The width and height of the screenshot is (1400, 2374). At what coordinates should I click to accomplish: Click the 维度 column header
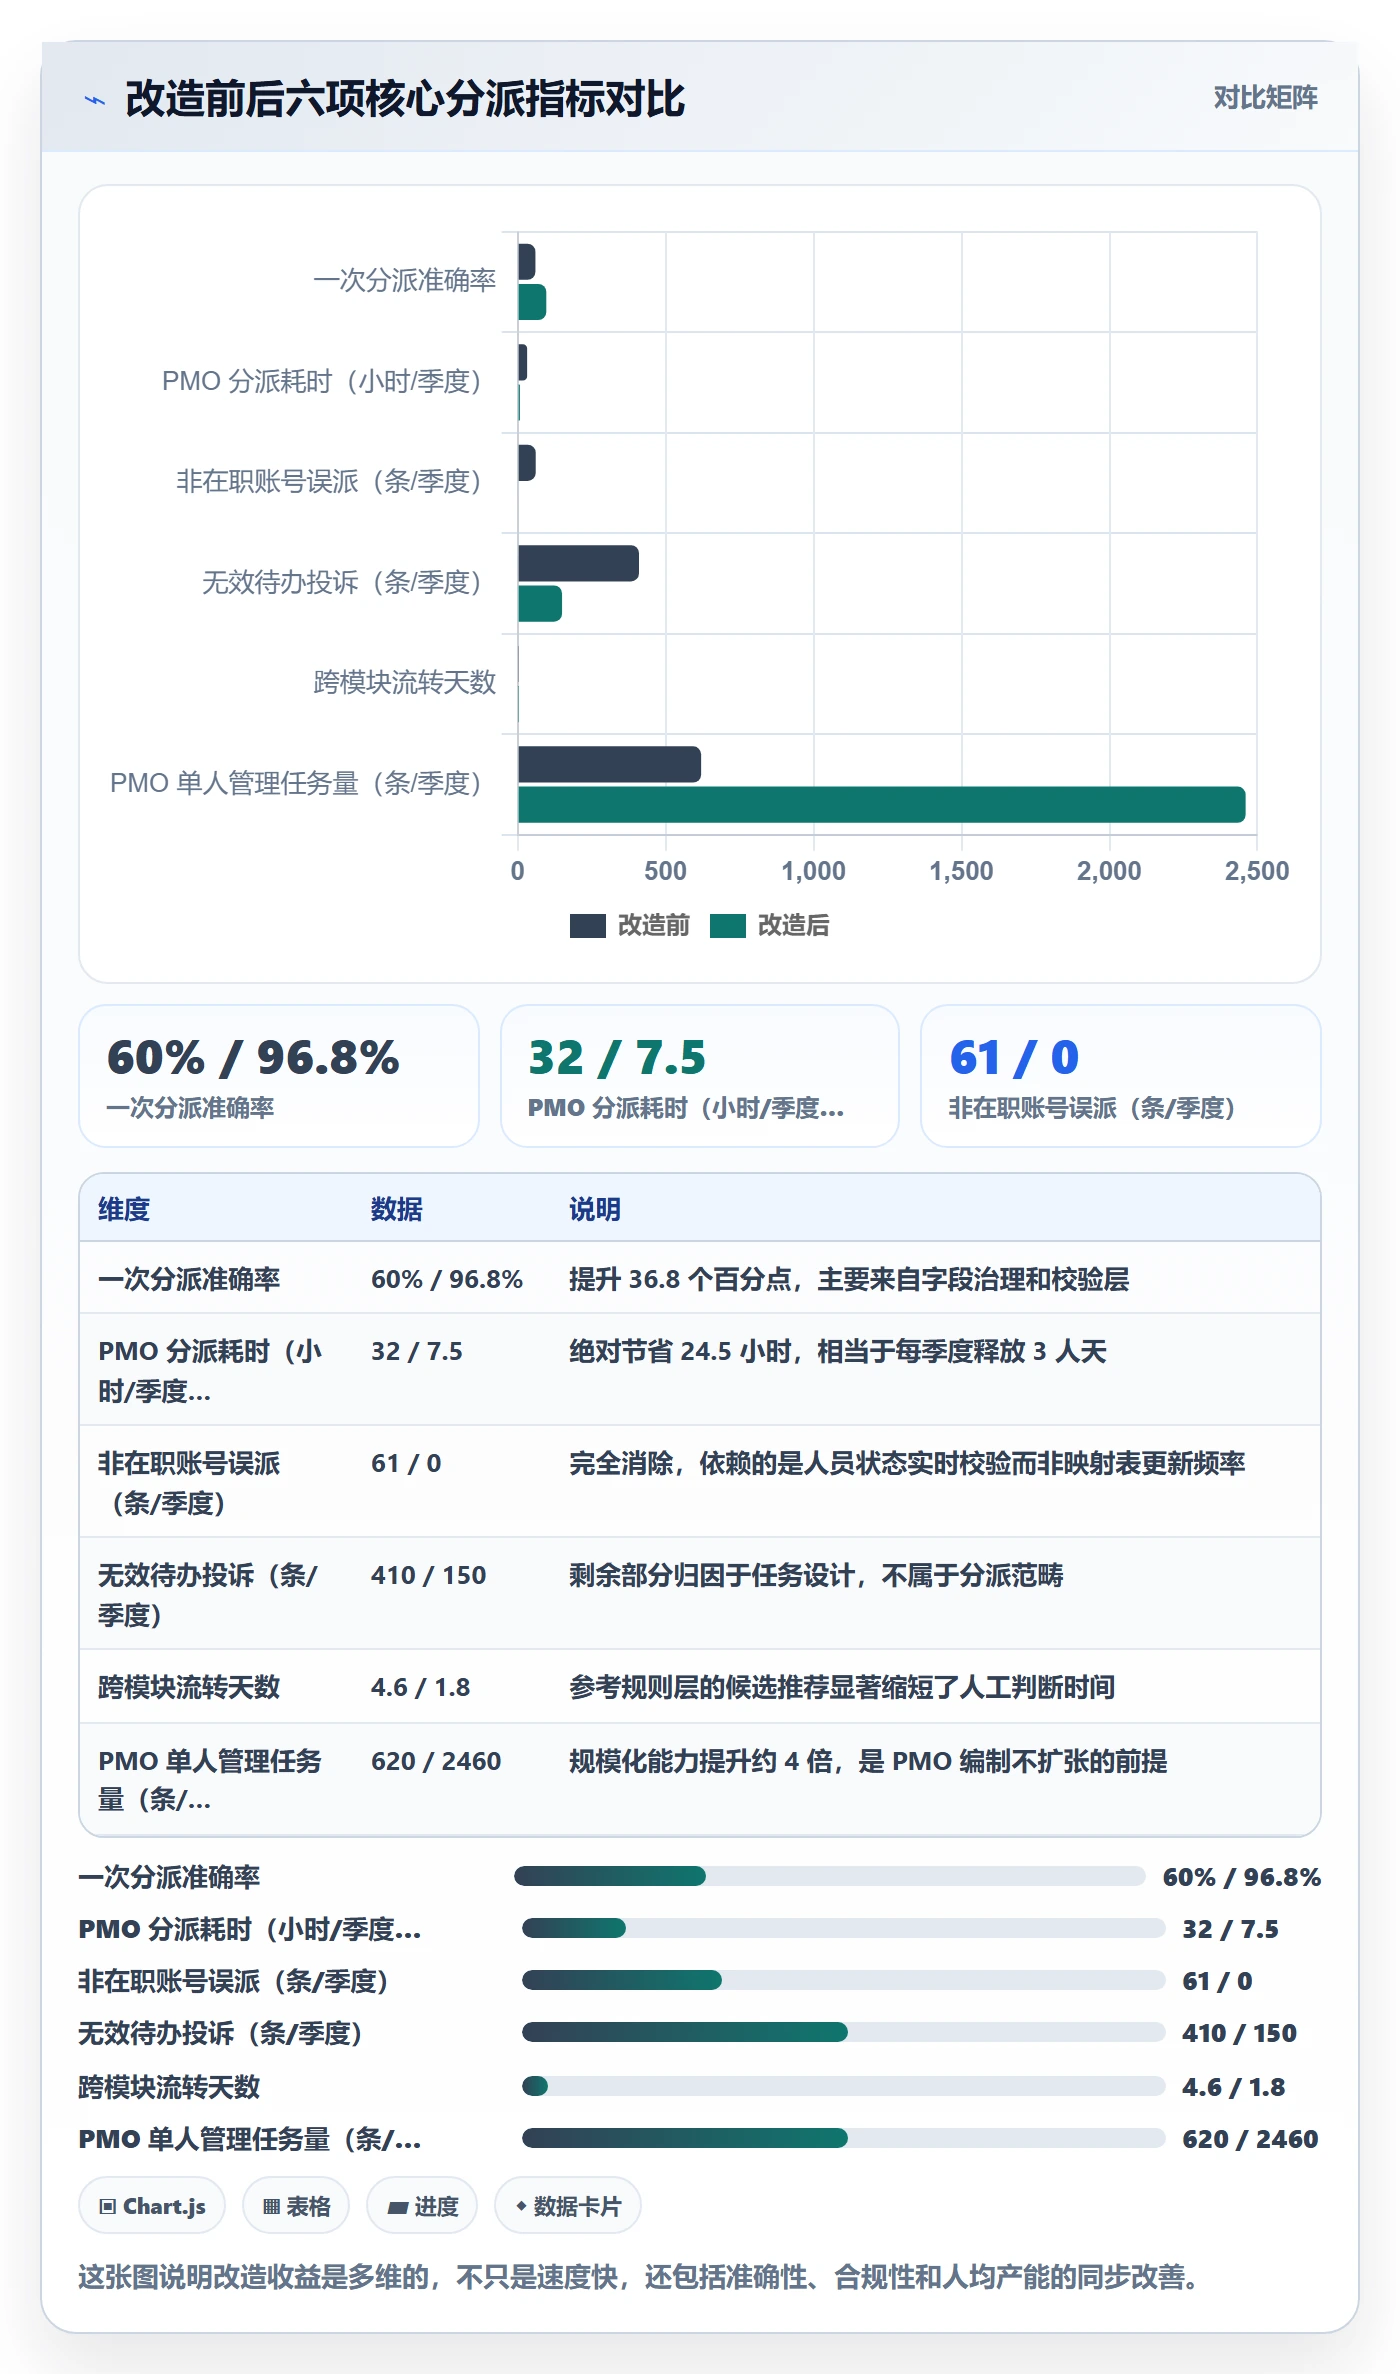(x=124, y=1209)
